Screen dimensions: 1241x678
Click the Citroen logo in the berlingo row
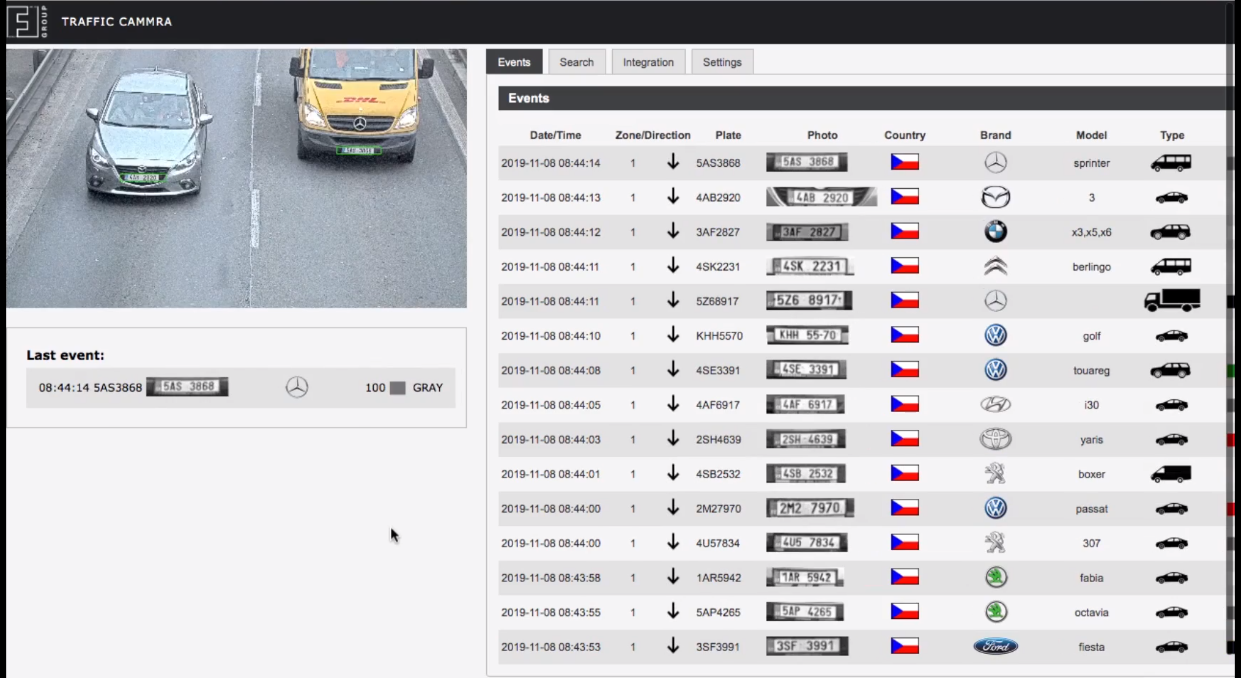[995, 266]
